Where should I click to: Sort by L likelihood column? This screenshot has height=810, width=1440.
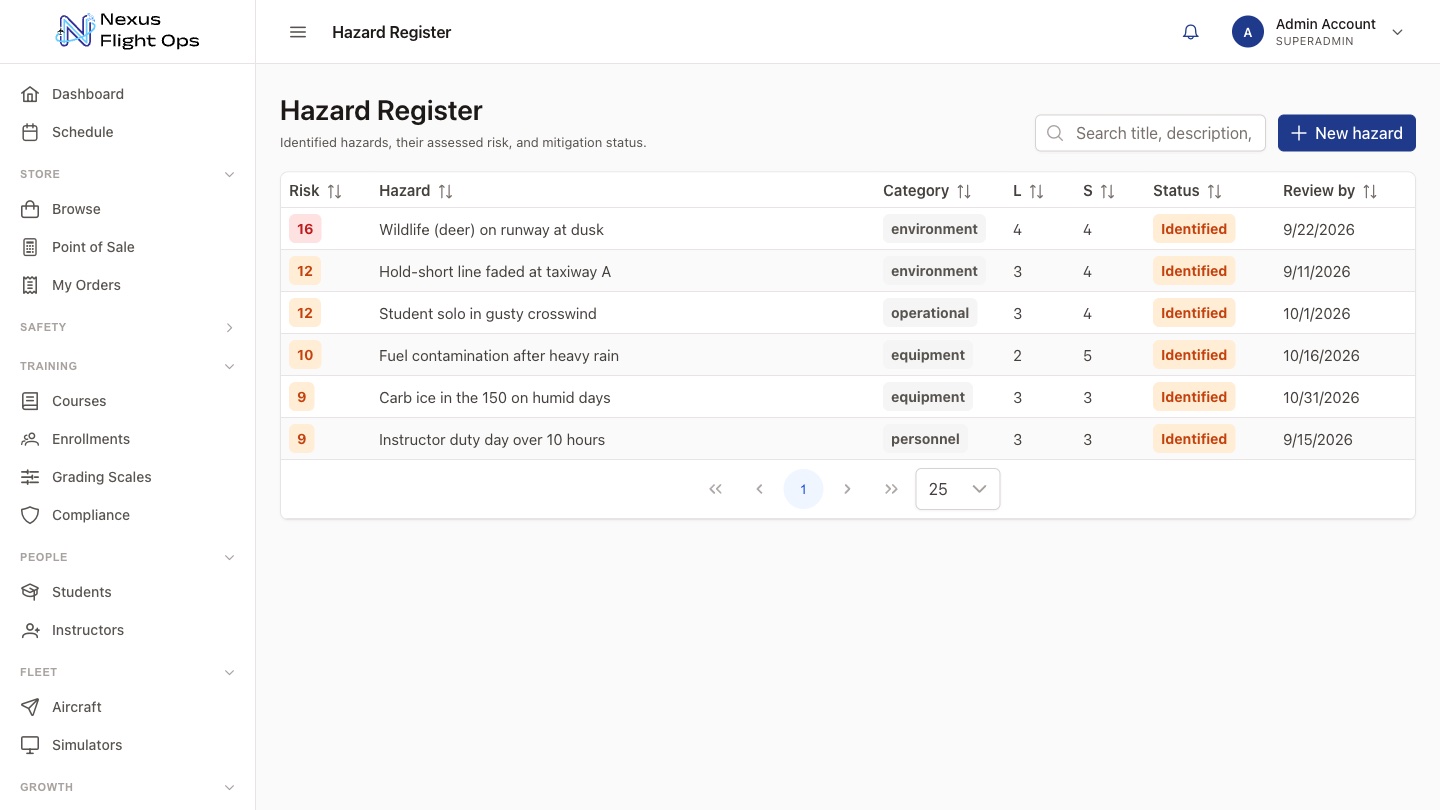1037,191
